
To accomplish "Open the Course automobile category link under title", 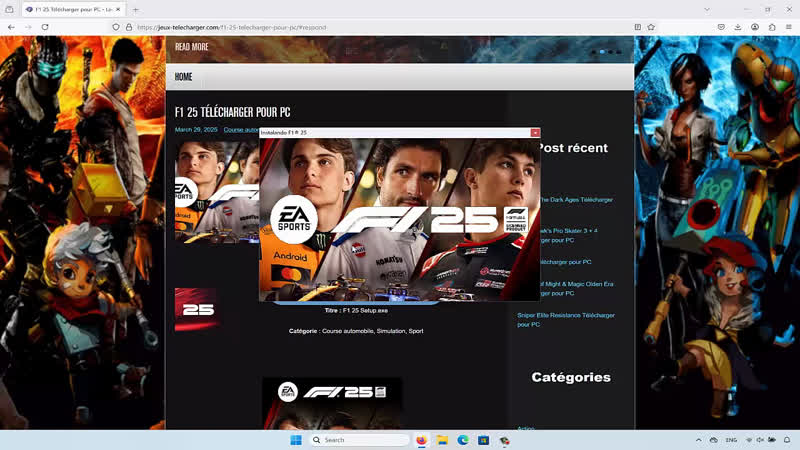I will 241,130.
